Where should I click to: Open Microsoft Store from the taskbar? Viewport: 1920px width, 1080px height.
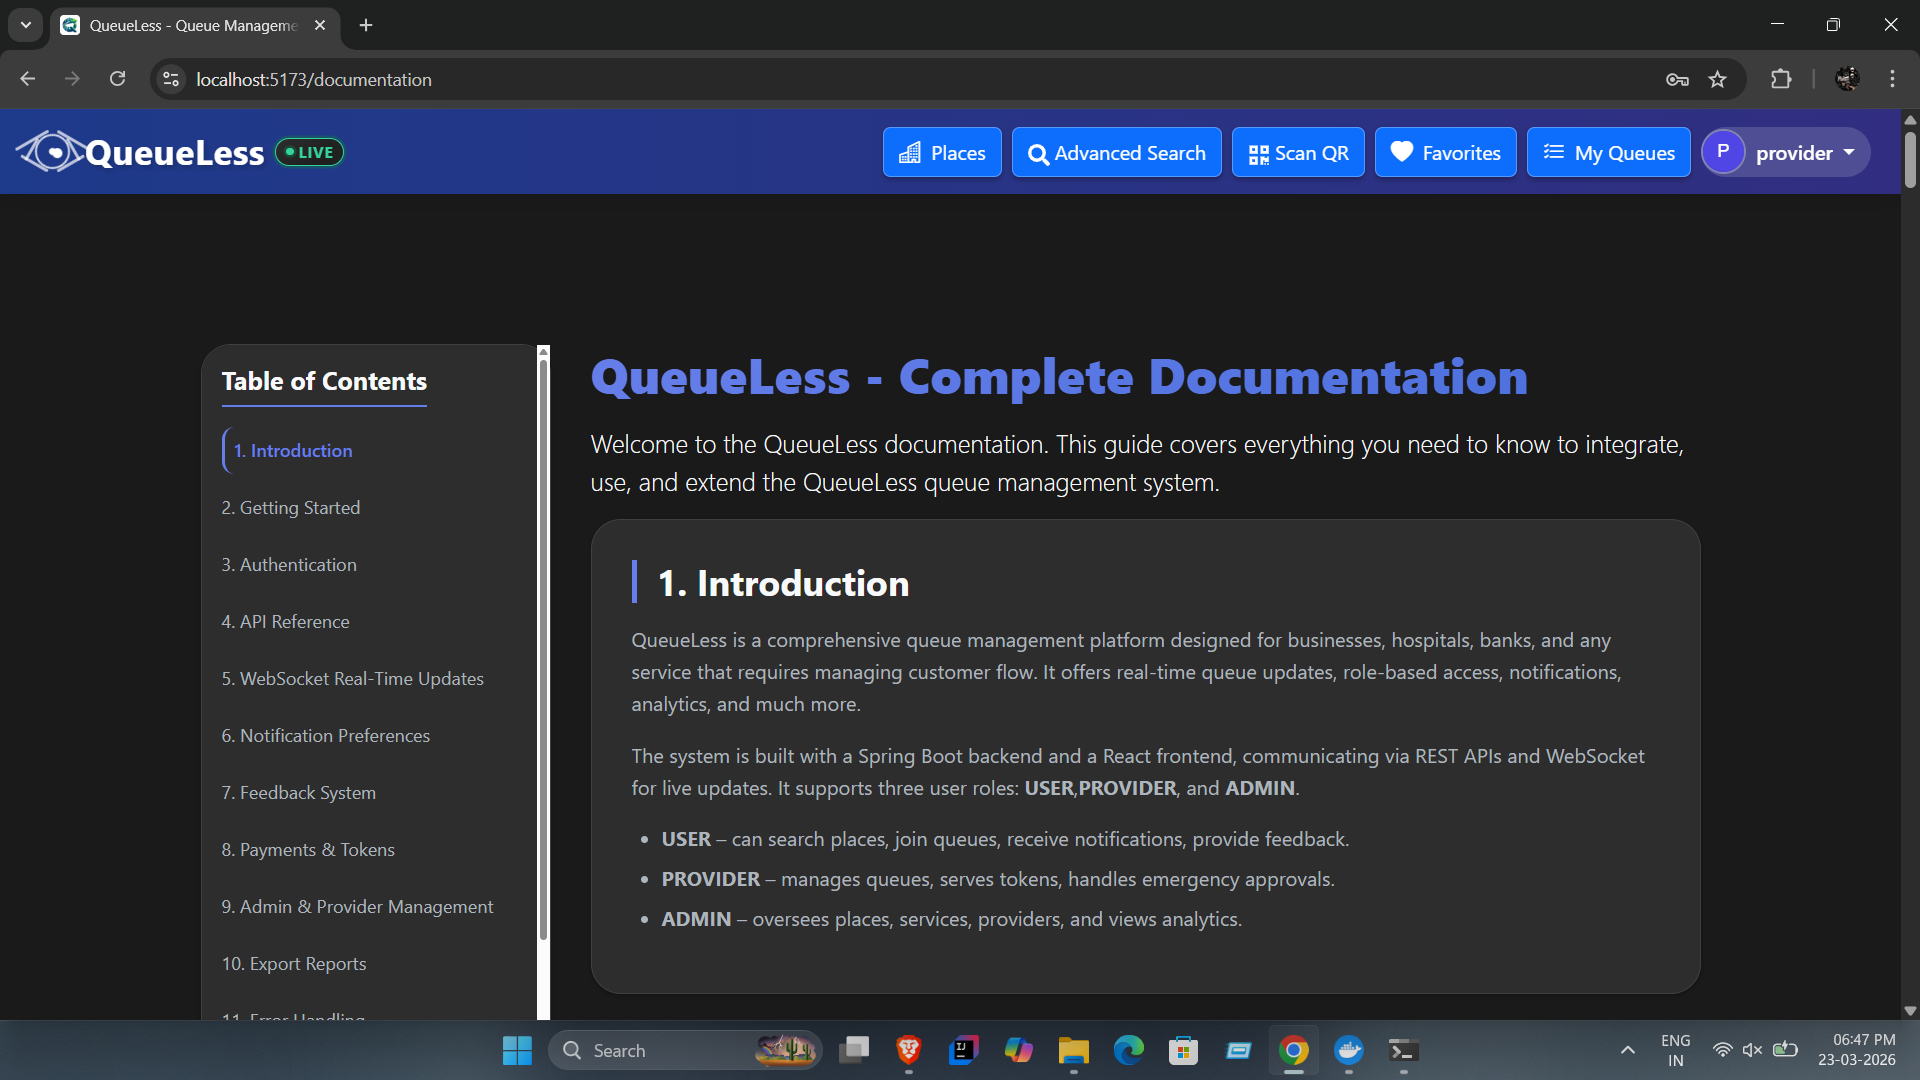point(1183,1050)
